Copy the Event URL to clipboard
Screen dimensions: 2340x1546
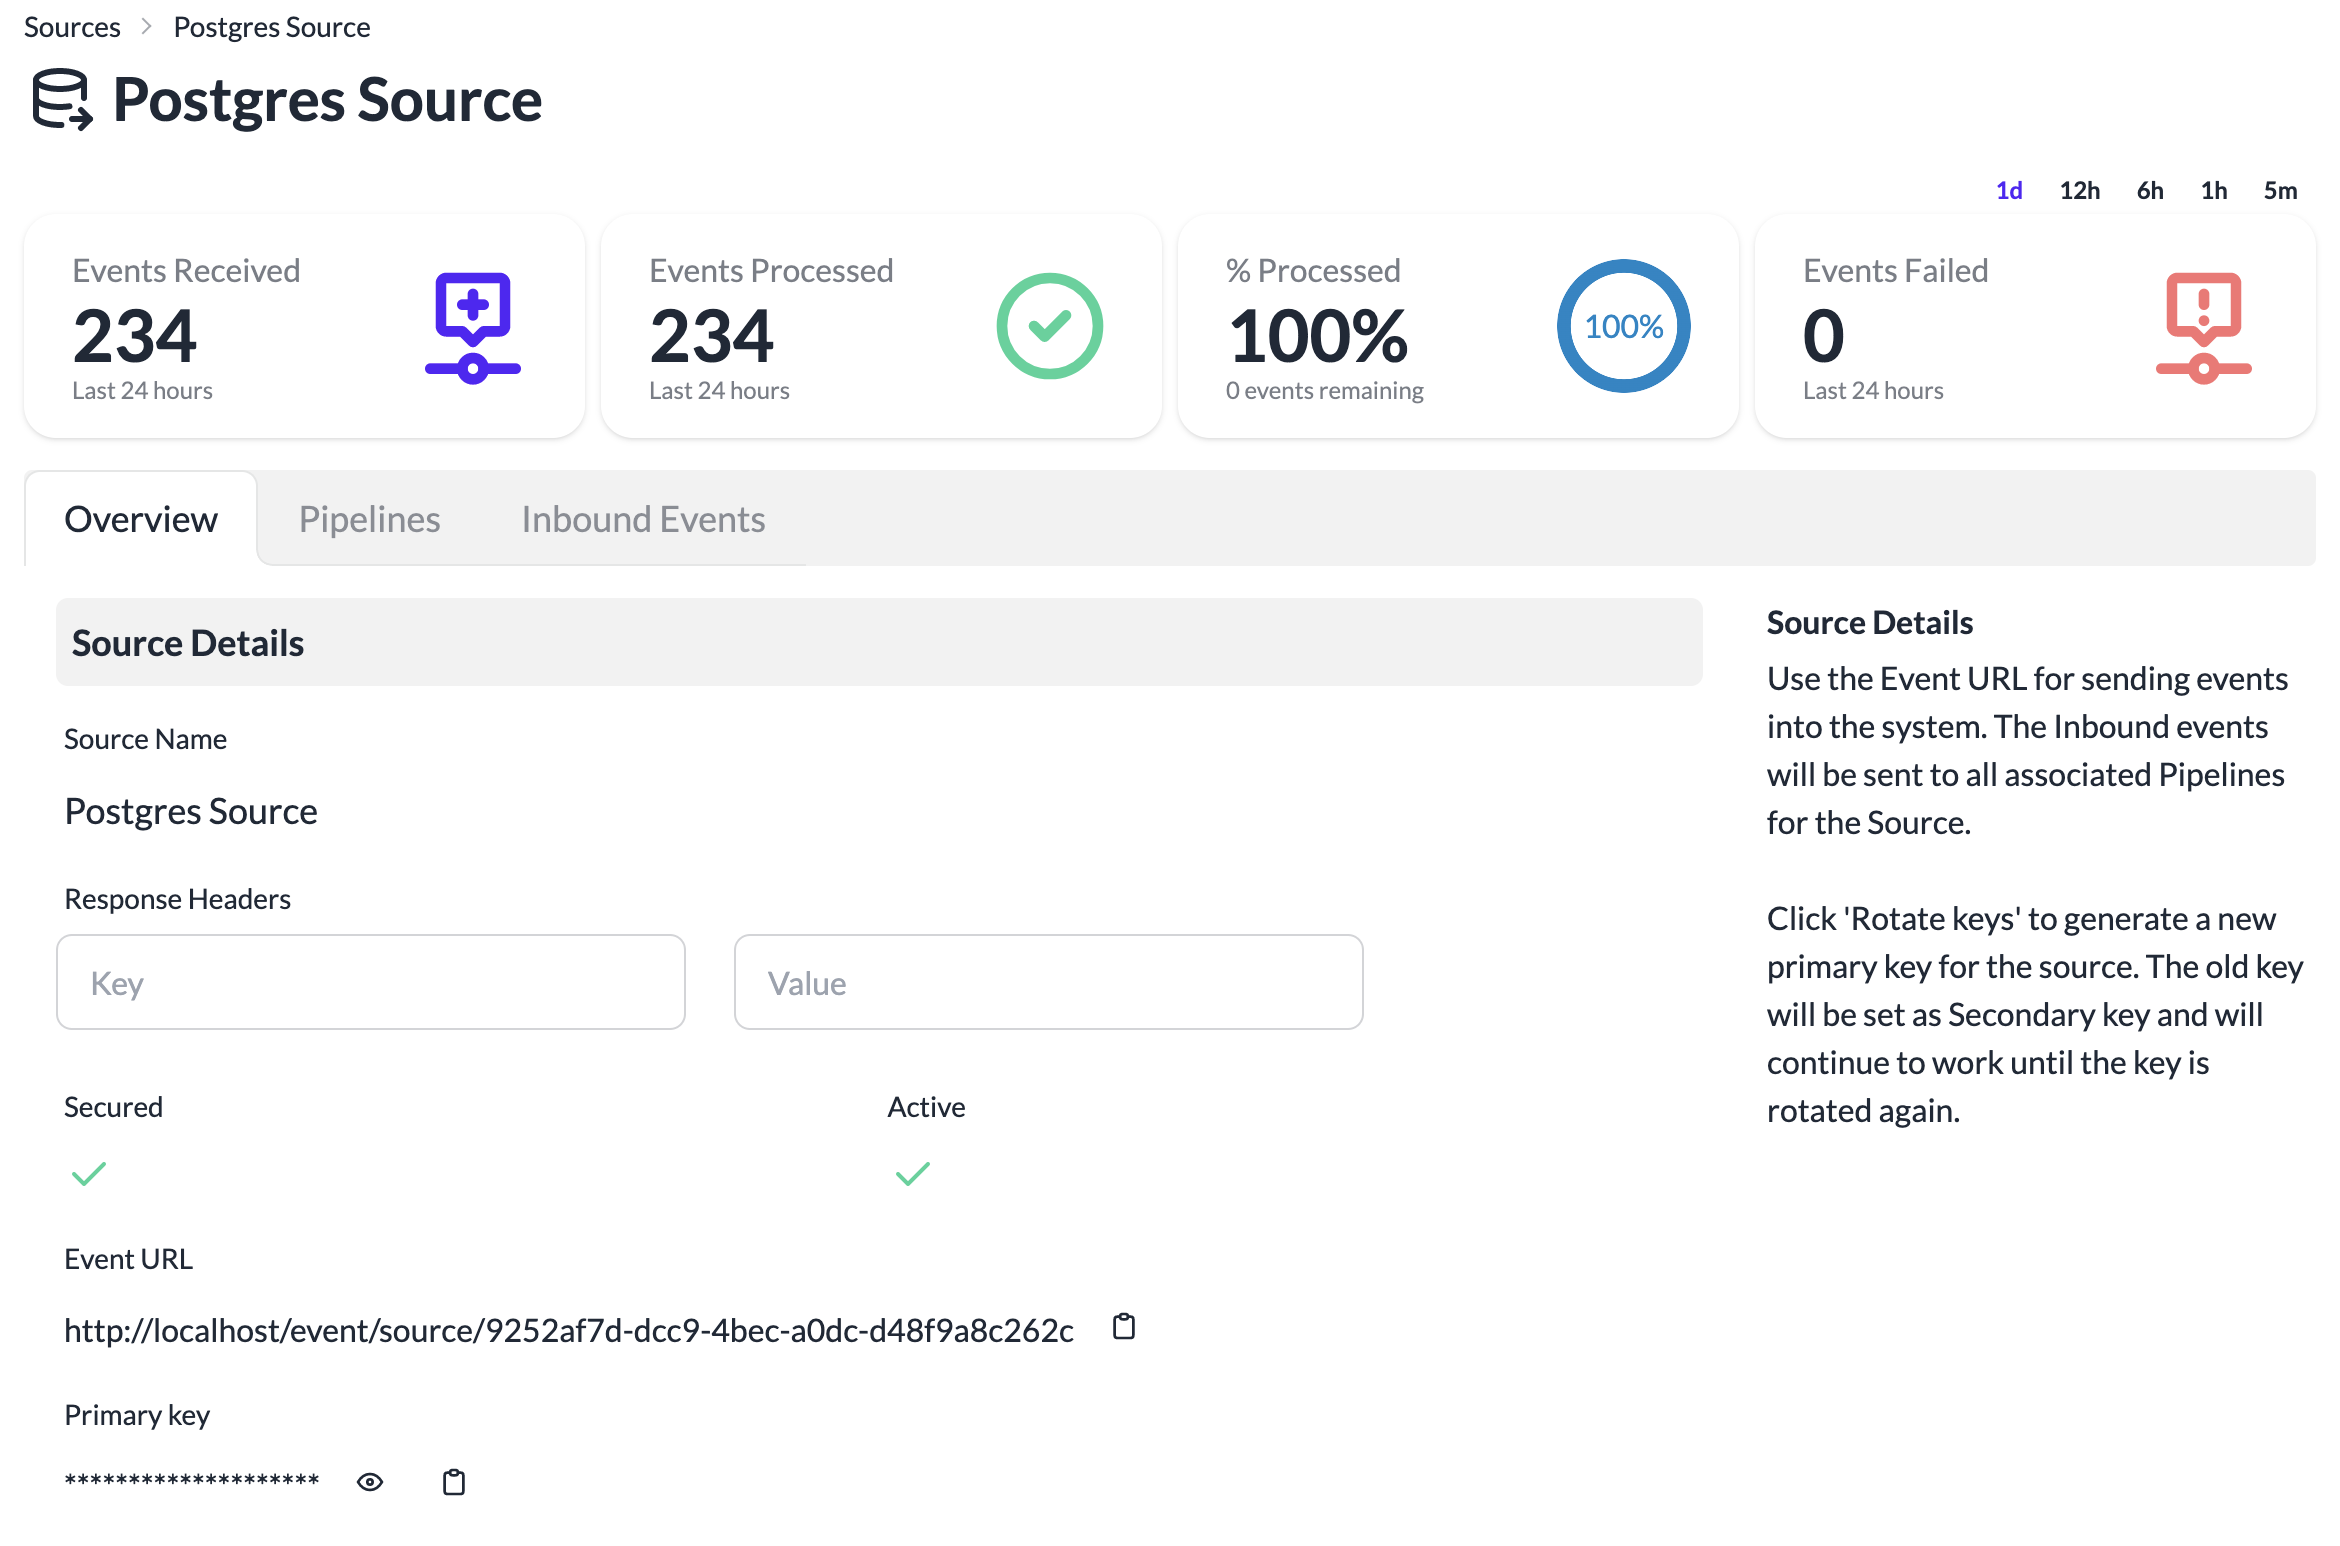click(1124, 1327)
